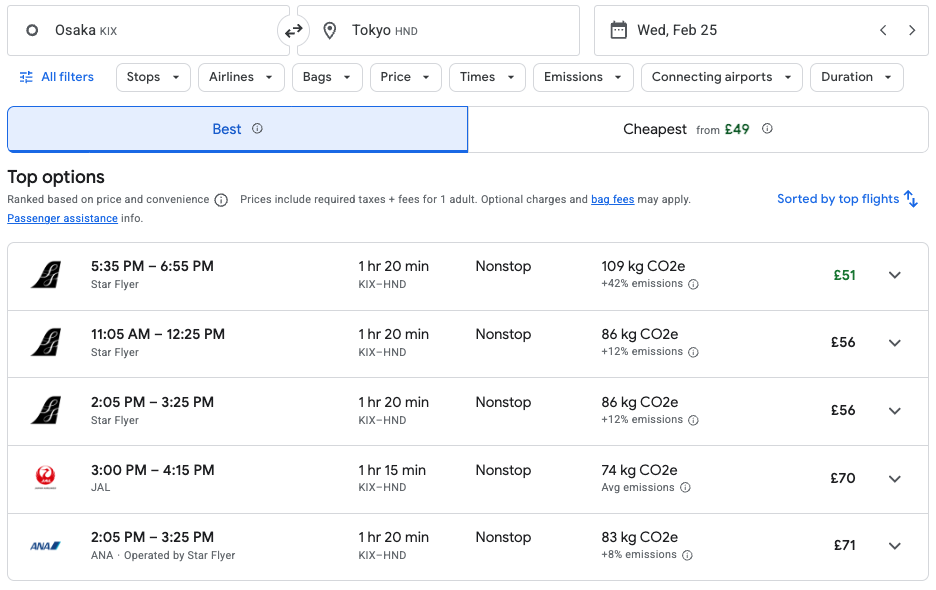Click the Passenger assistance link

coord(62,218)
